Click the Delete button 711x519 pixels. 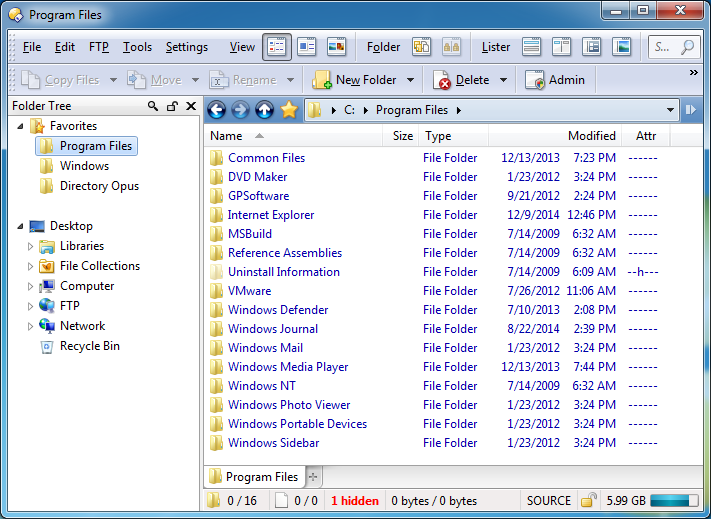point(461,80)
